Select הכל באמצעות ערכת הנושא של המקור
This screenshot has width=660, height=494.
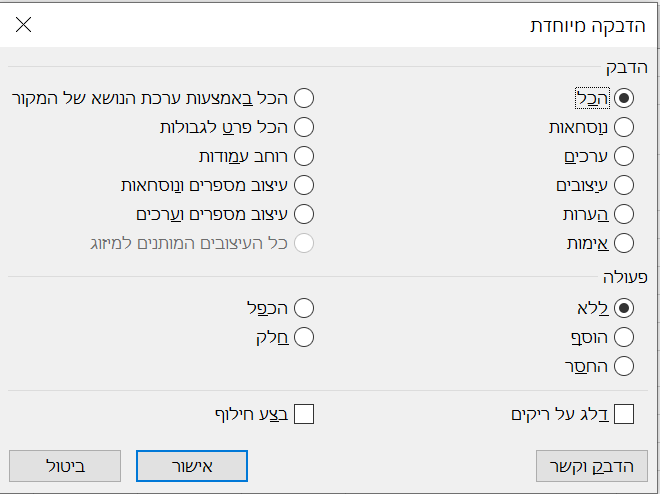[304, 98]
